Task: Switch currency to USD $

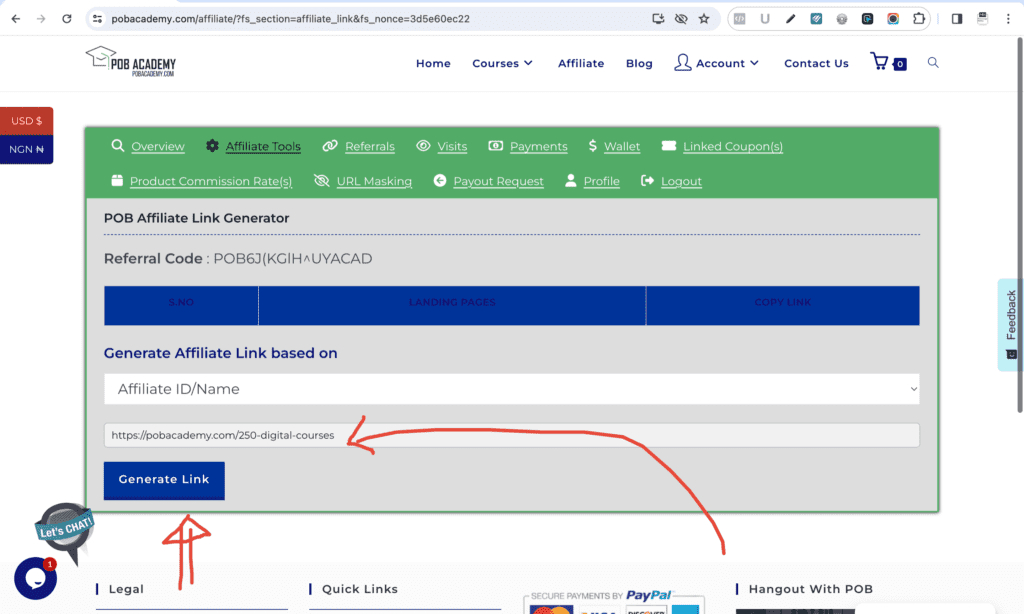Action: click(x=26, y=121)
